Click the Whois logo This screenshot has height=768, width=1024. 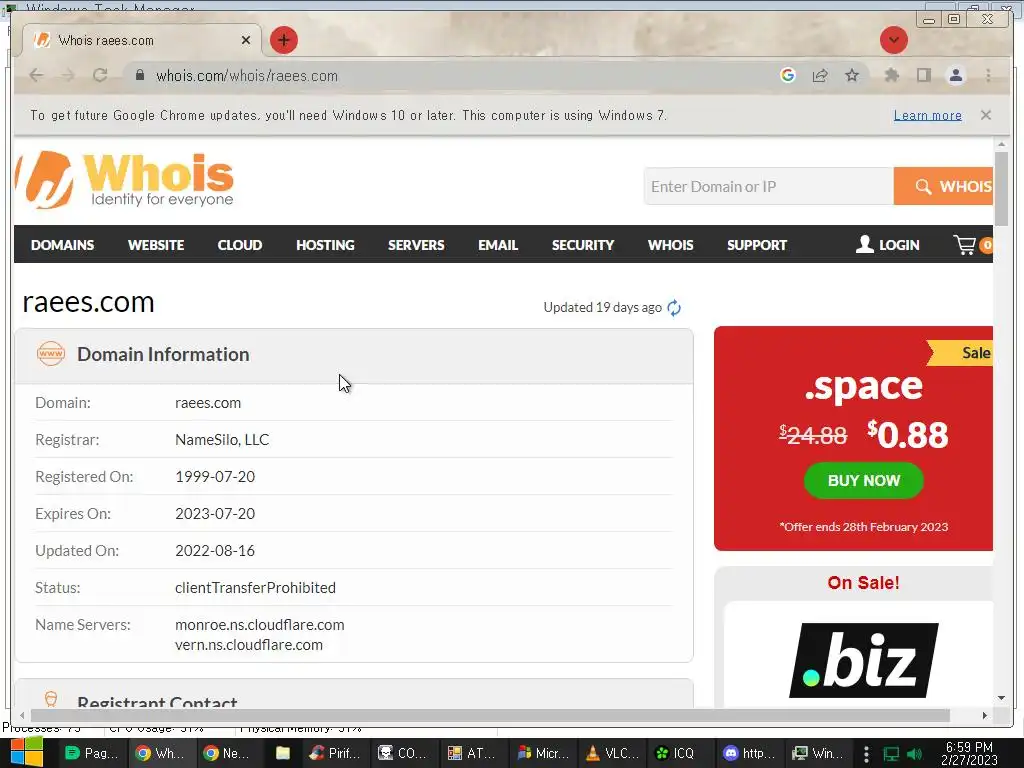point(125,180)
